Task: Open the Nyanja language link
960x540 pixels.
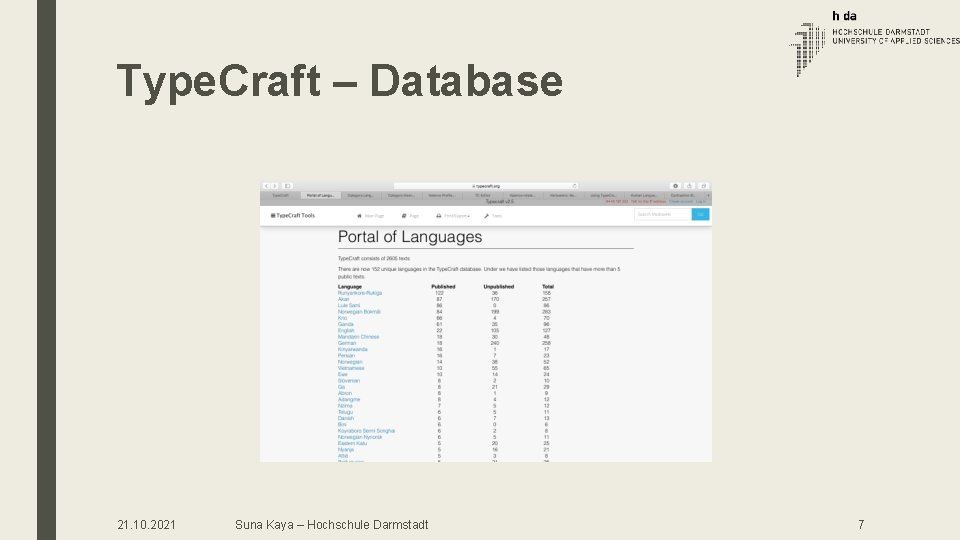Action: 346,450
